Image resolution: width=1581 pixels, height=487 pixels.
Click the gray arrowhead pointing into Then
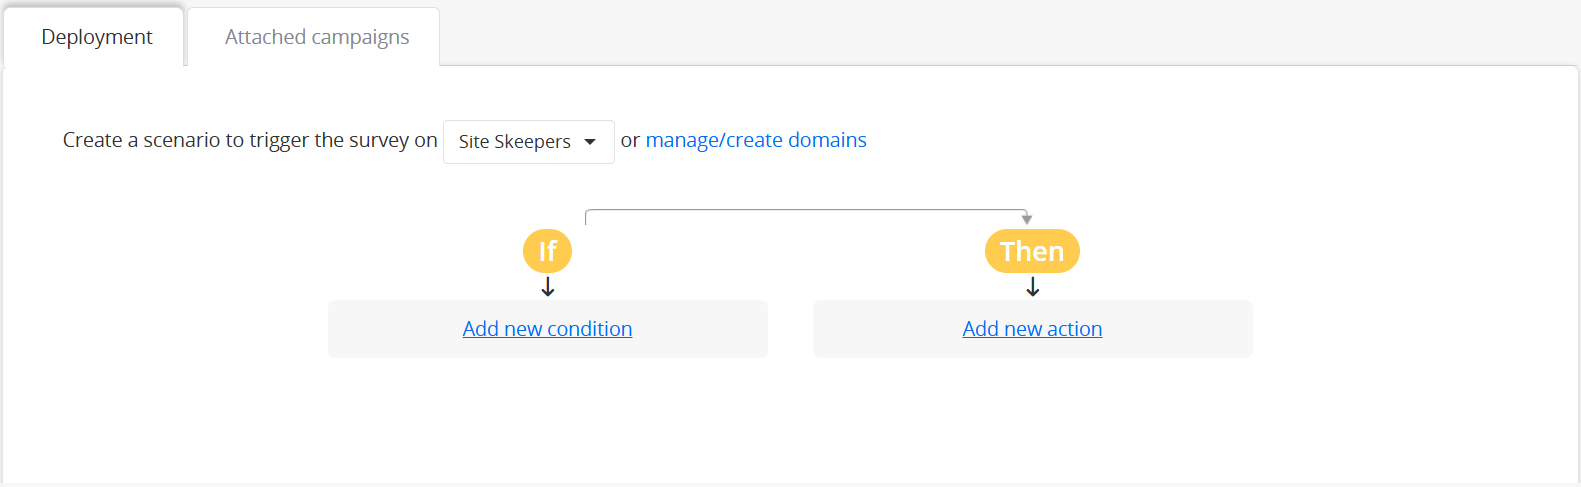[x=1027, y=219]
